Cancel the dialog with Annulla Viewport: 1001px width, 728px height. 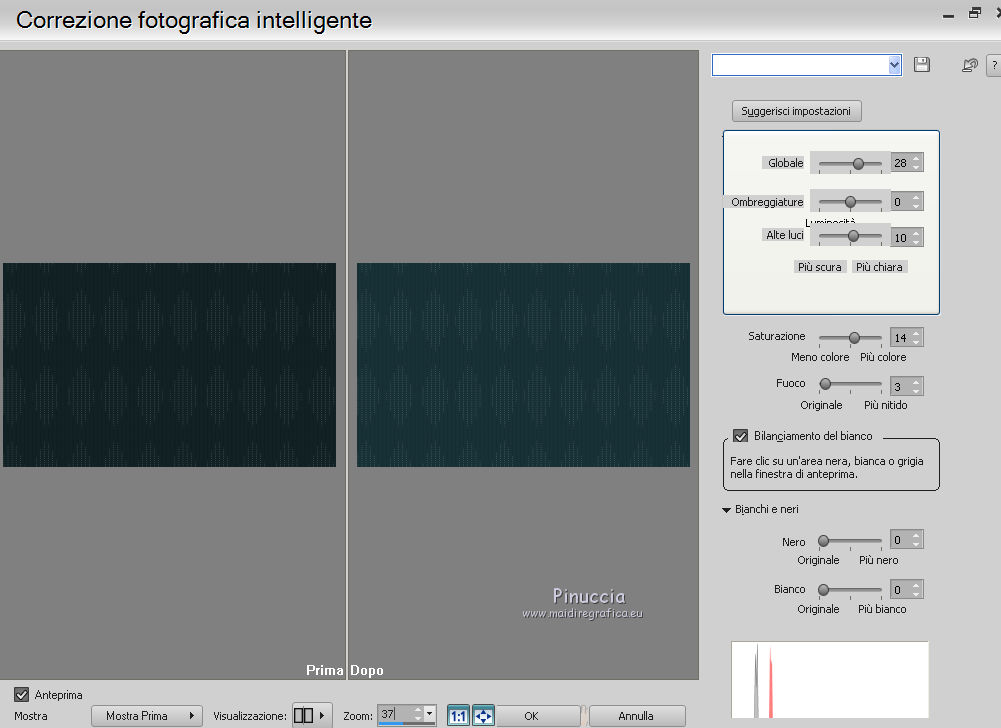point(636,716)
